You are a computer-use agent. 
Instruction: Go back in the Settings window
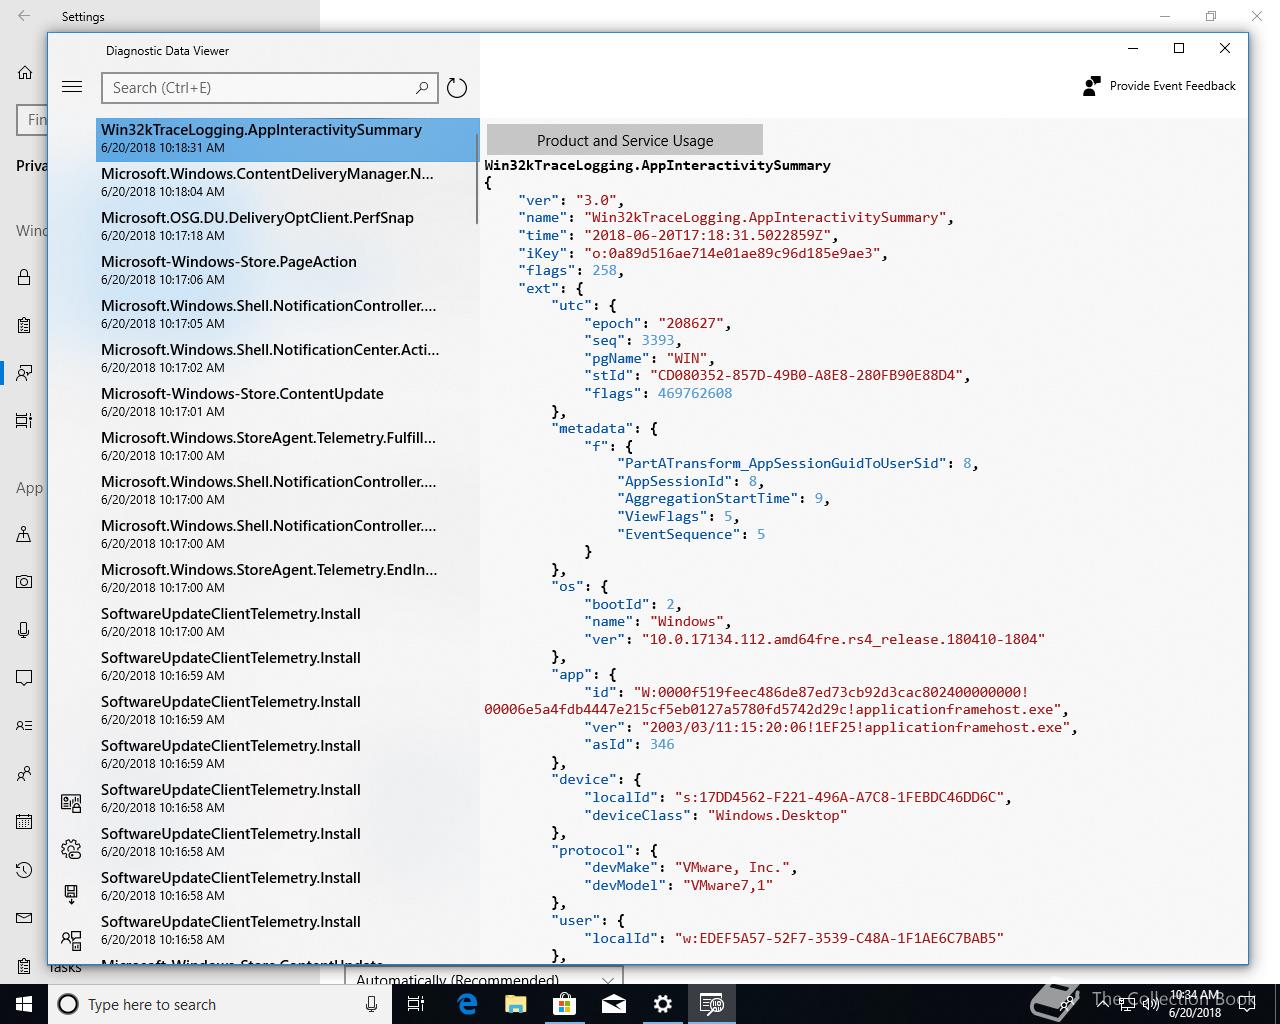[x=24, y=16]
